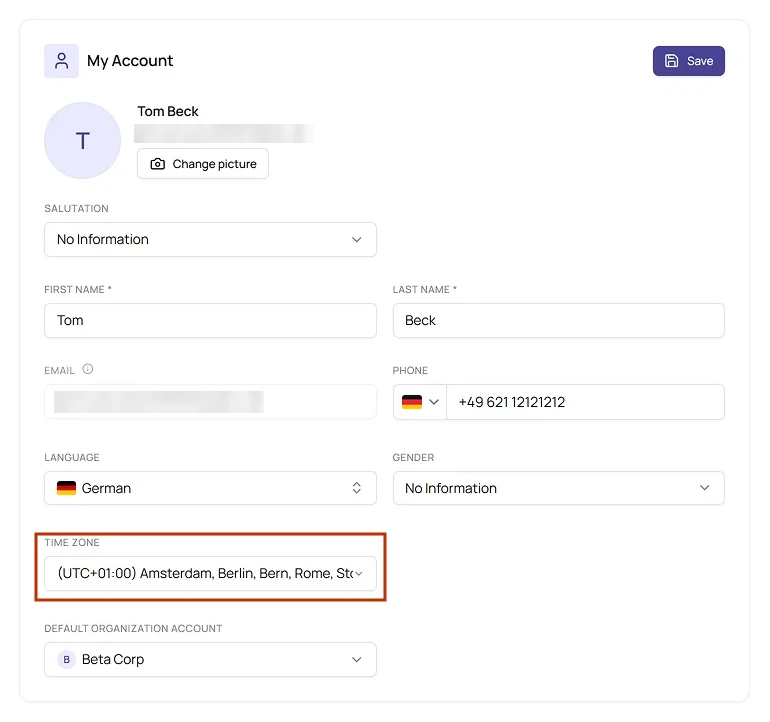Click the chevron arrow in Salutation field
This screenshot has width=770, height=722.
tap(357, 240)
